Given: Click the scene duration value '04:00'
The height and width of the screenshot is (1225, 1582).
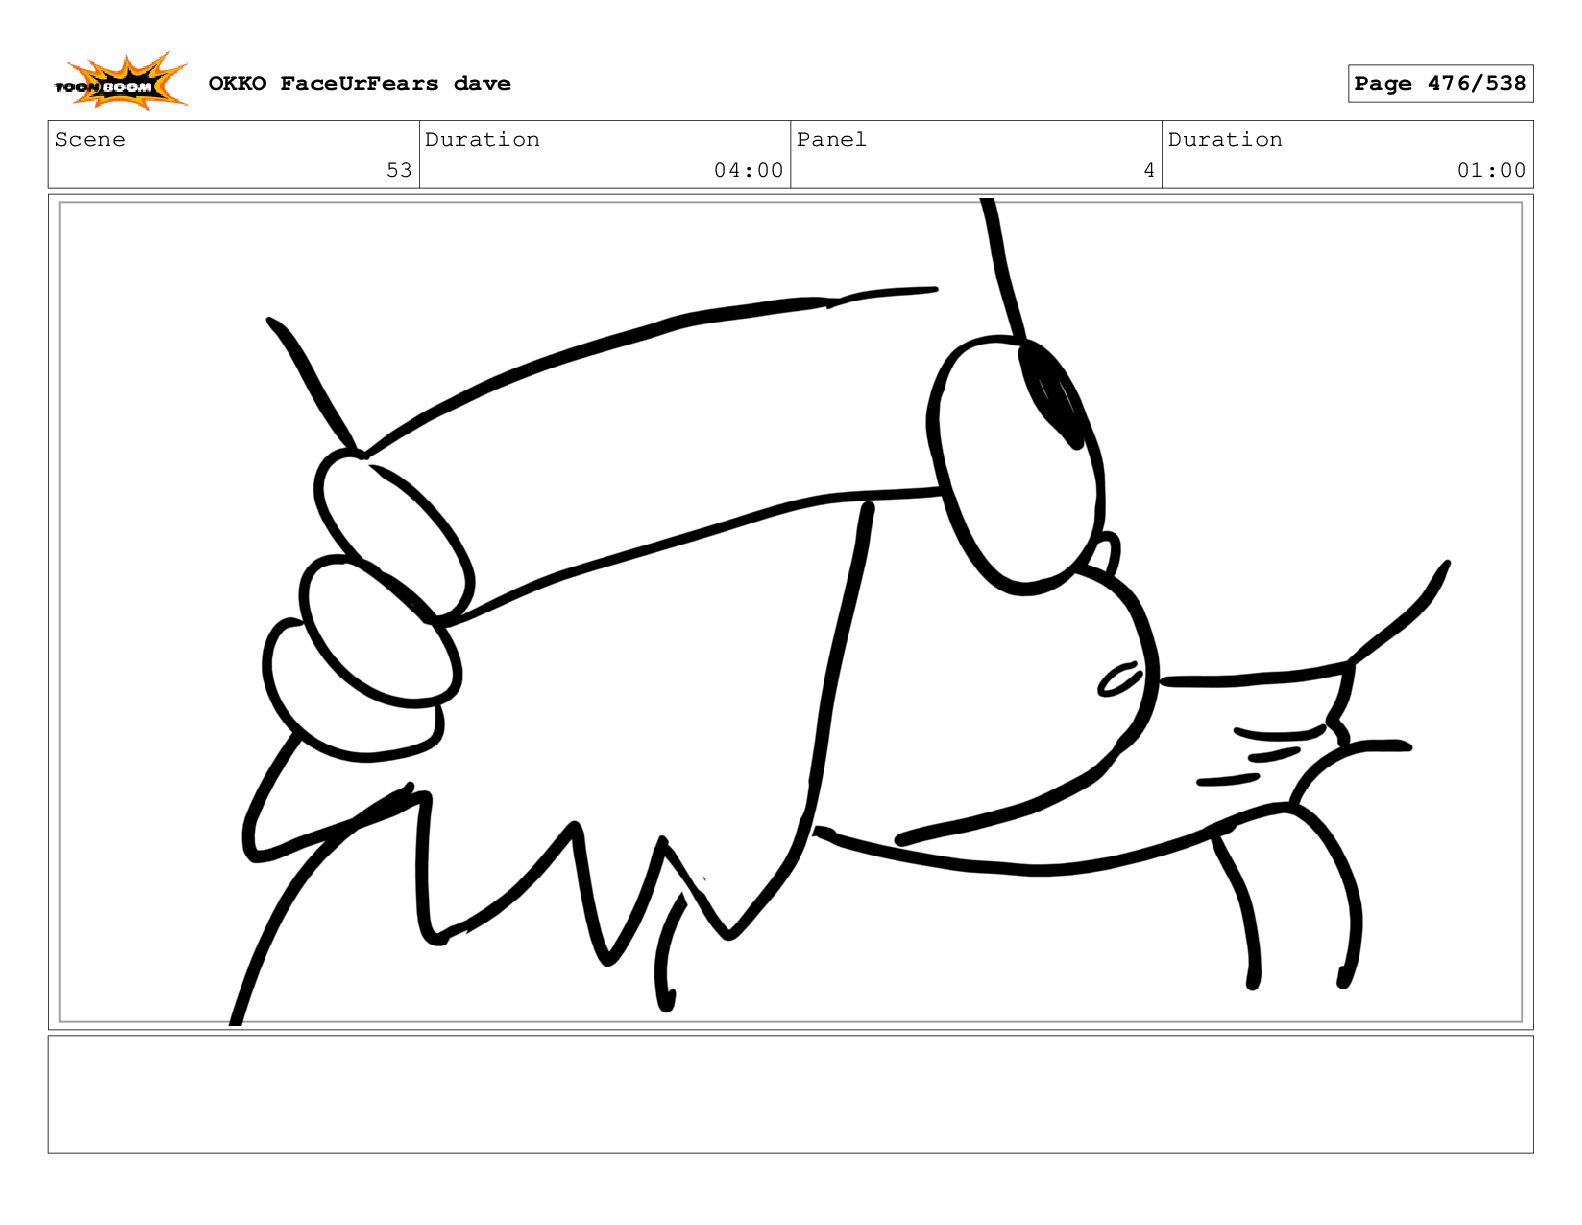Looking at the screenshot, I should (x=748, y=170).
